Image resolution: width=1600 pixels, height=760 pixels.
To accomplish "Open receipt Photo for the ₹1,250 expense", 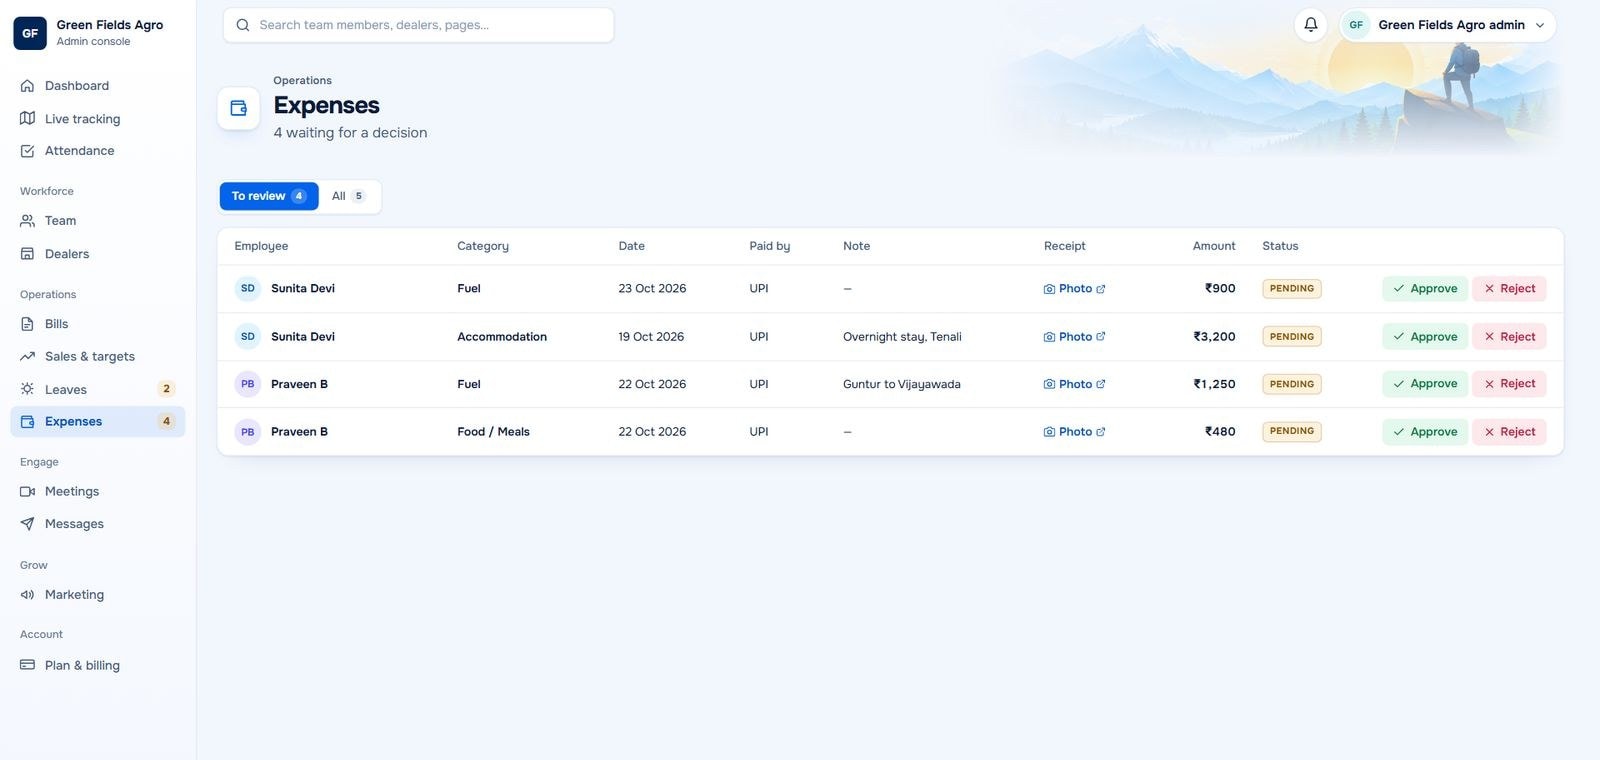I will (1074, 384).
